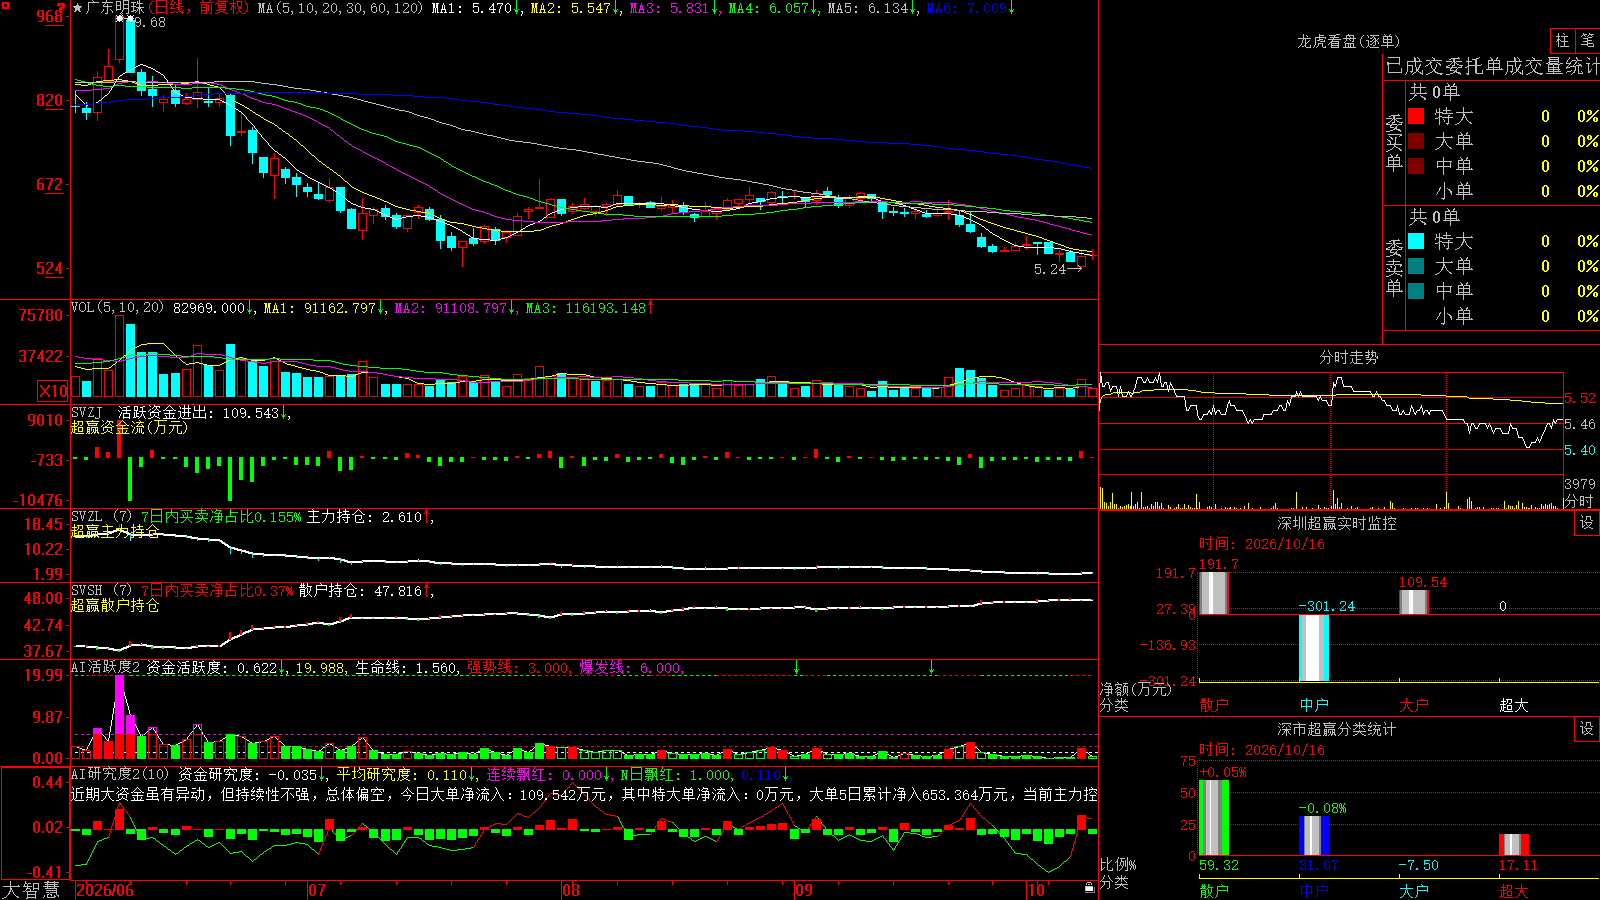Click the small red square icon top-left

pyautogui.click(x=4, y=5)
